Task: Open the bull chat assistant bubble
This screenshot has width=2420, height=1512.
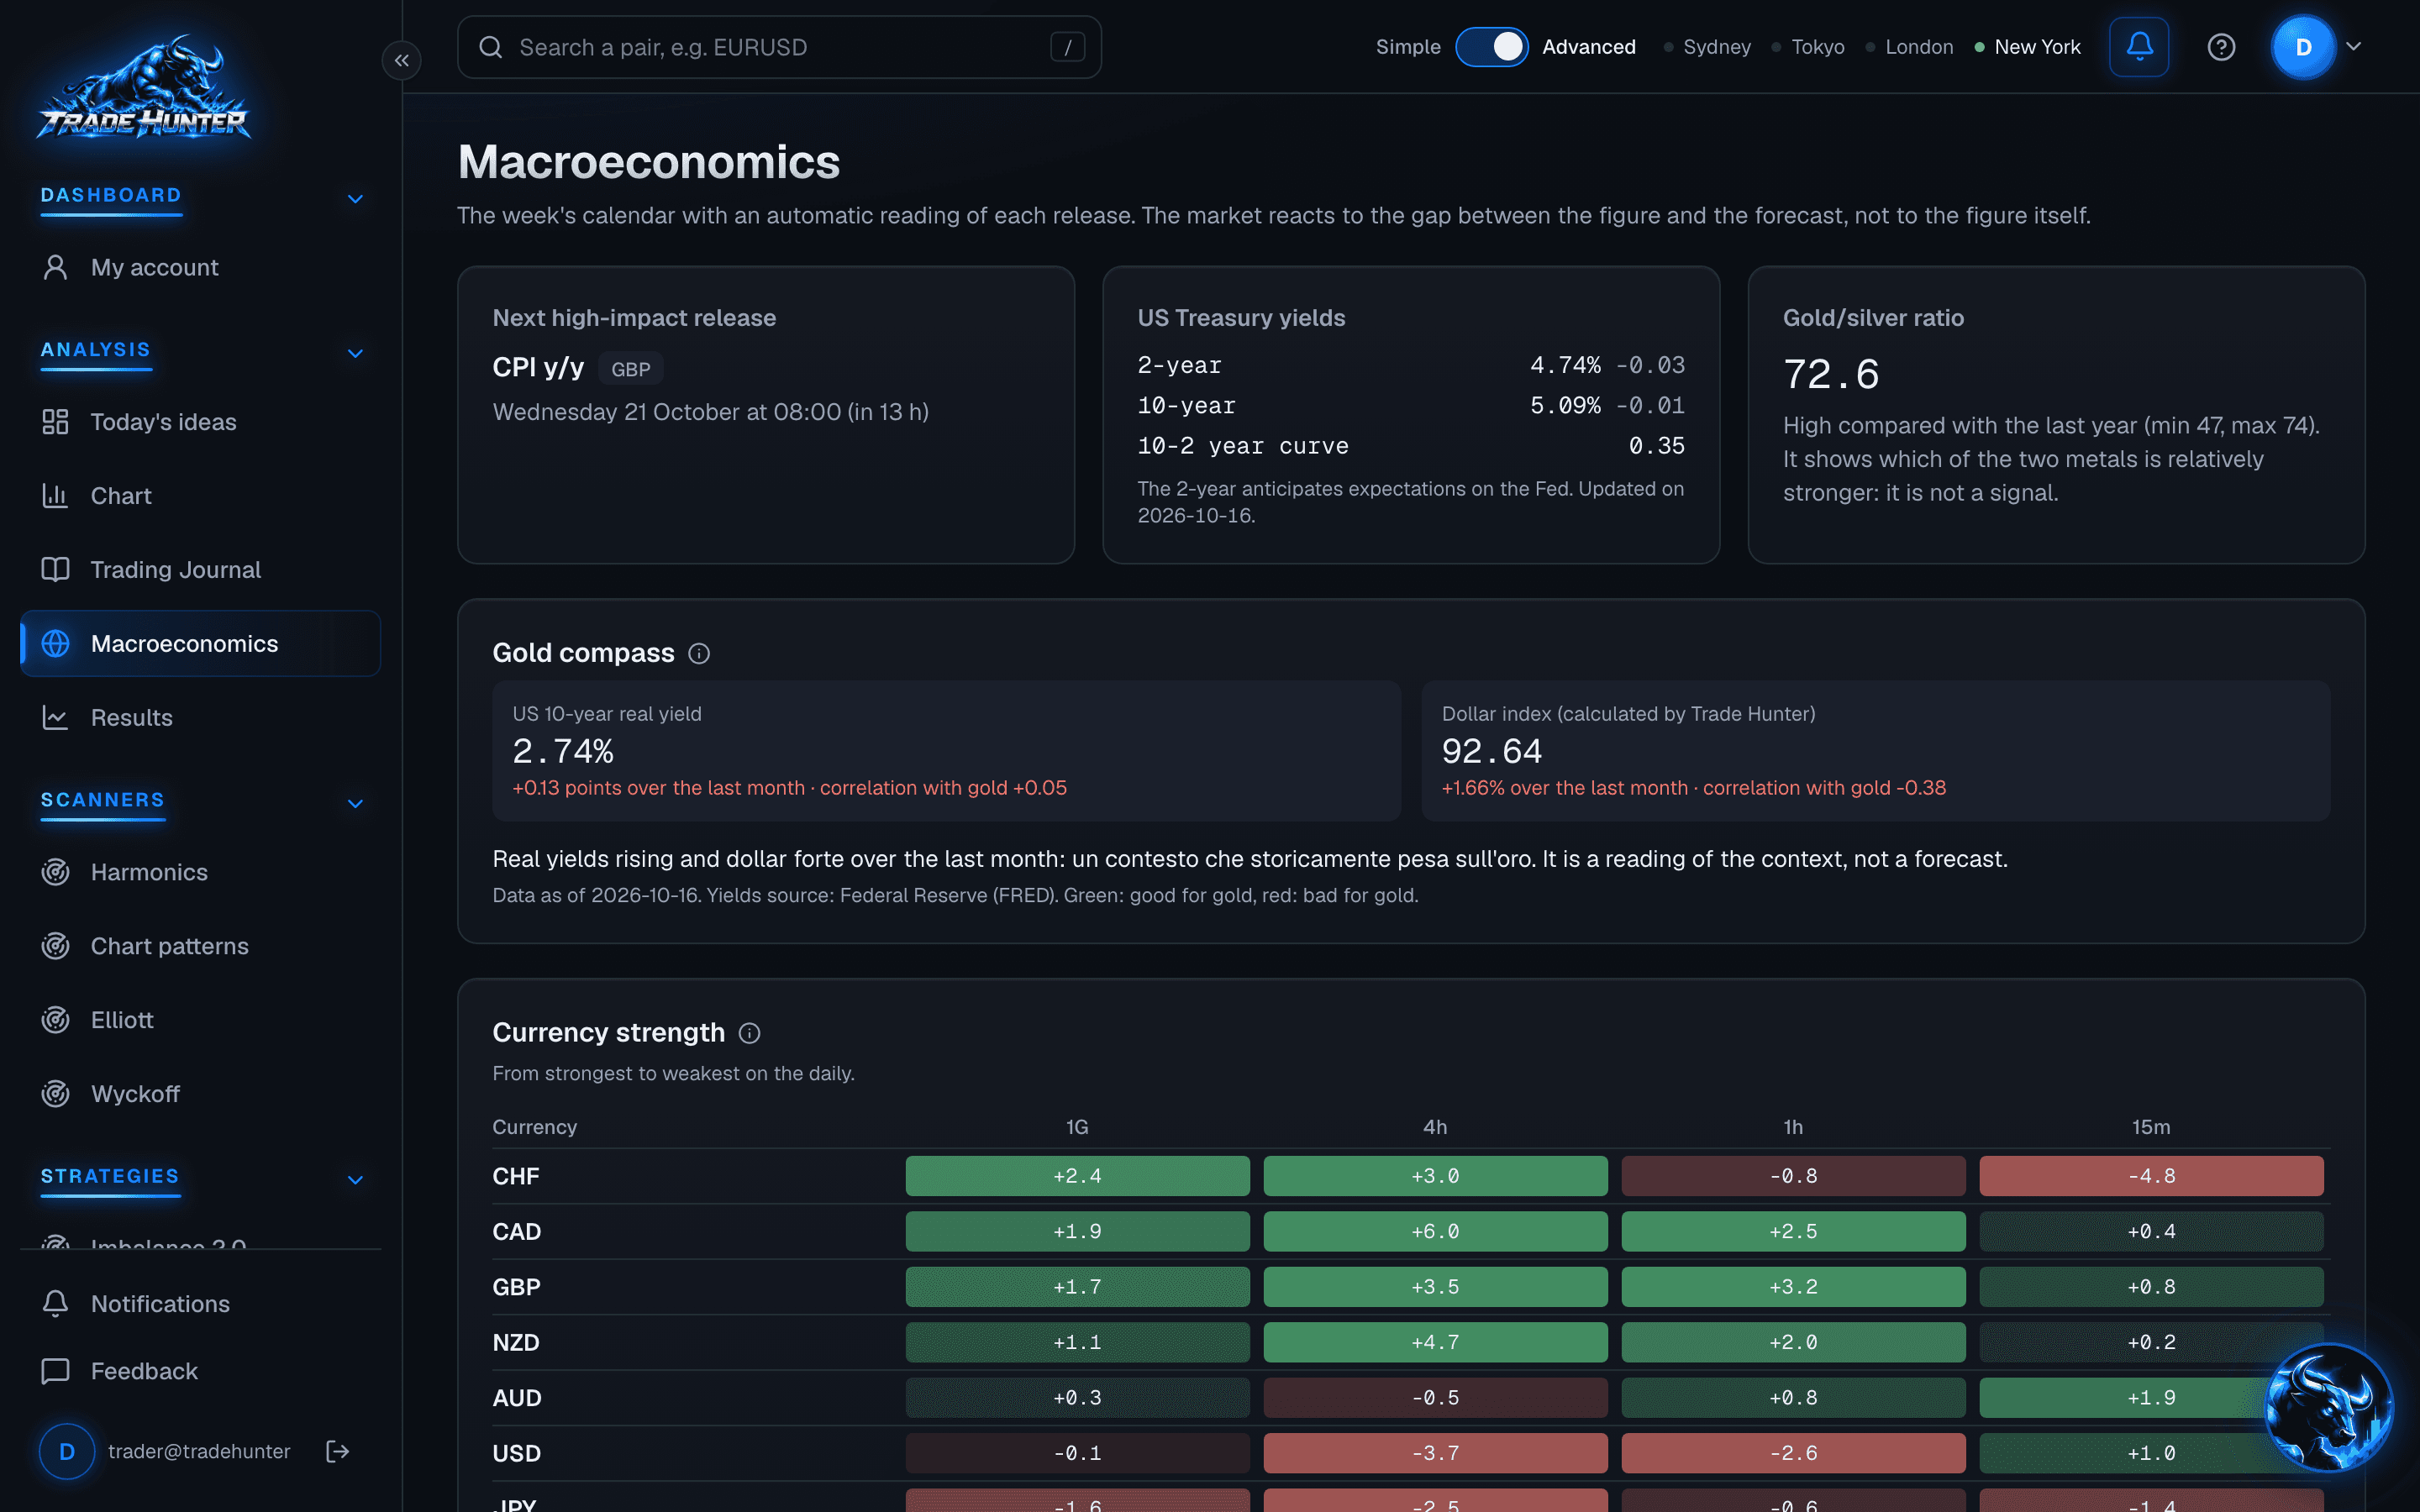Action: [2329, 1408]
